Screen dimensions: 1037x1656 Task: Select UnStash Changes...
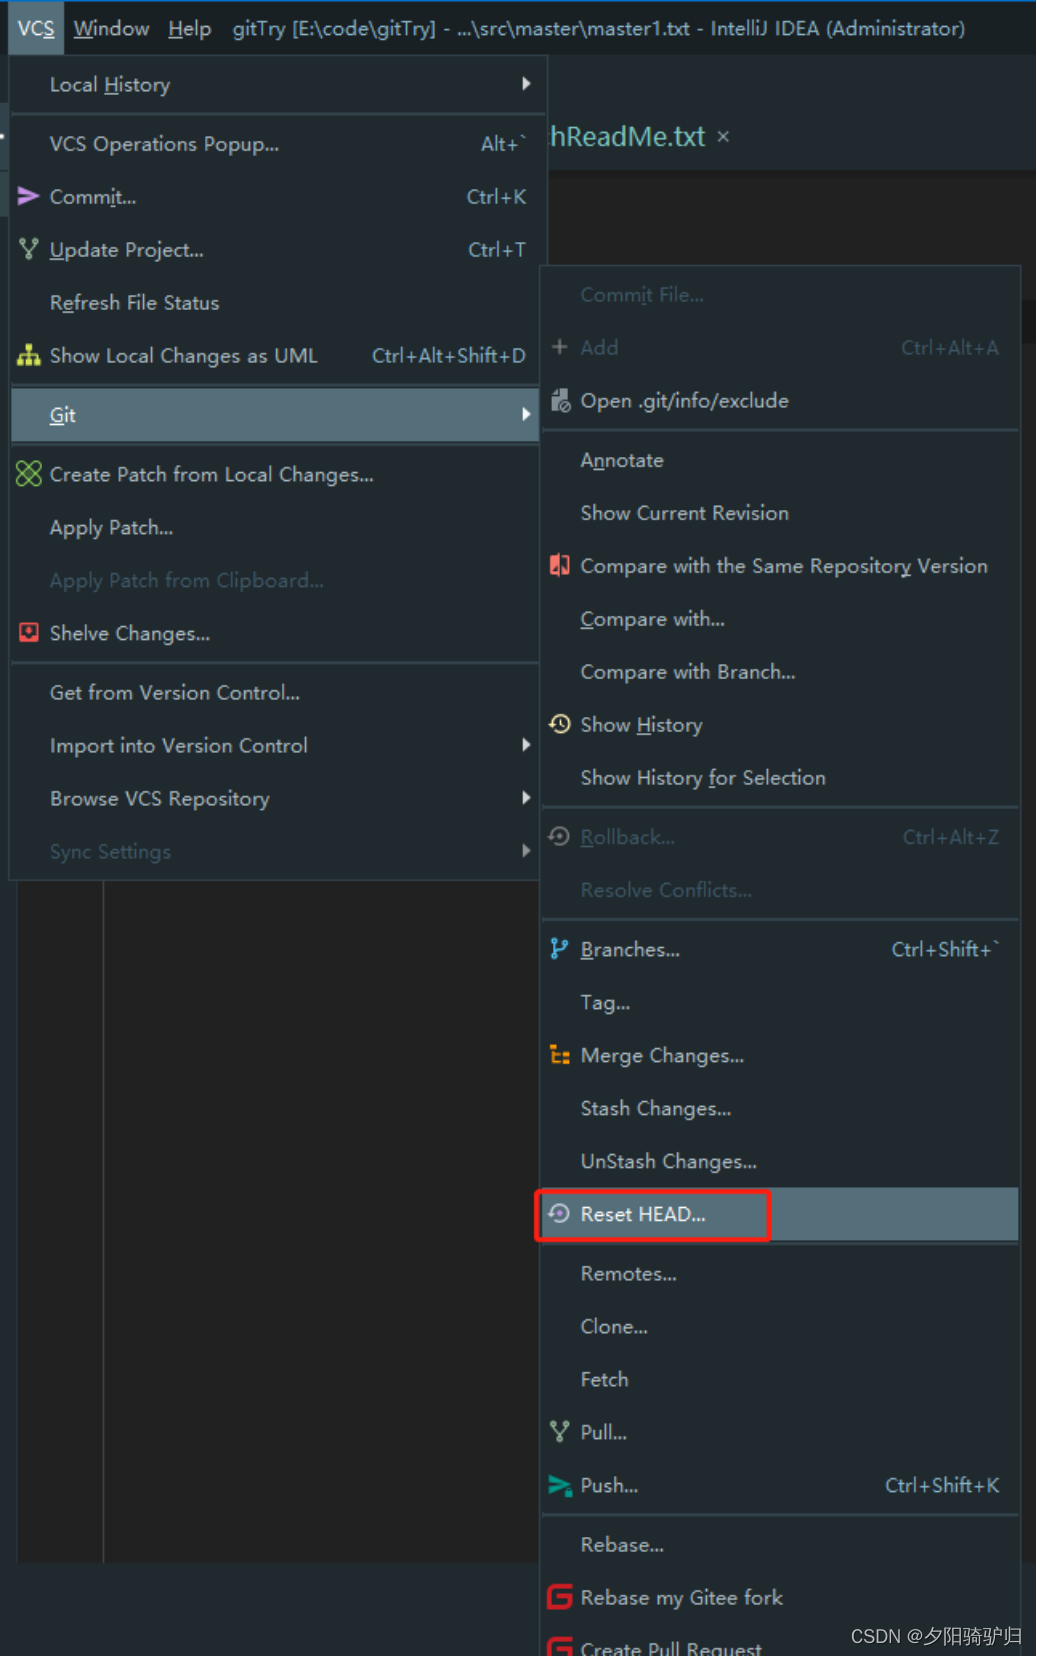pyautogui.click(x=780, y=1161)
